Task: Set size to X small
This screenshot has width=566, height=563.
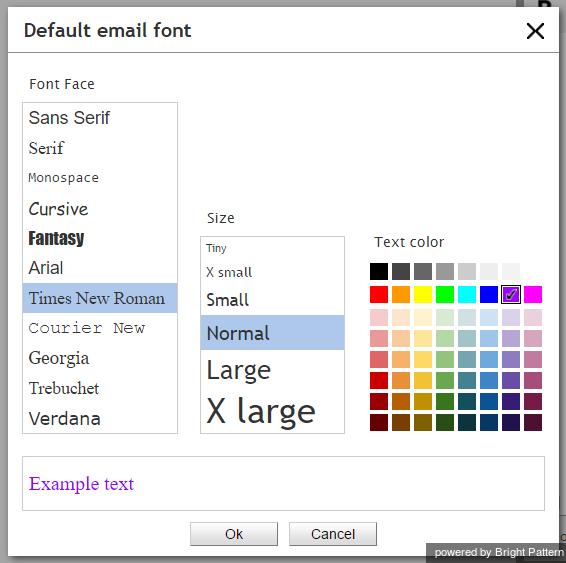Action: (x=273, y=272)
